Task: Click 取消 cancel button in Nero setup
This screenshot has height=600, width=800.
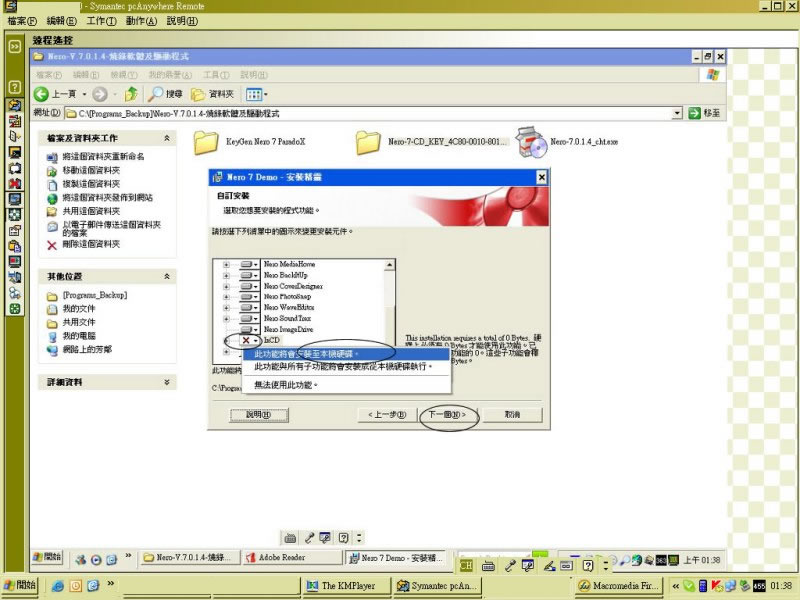Action: (512, 414)
